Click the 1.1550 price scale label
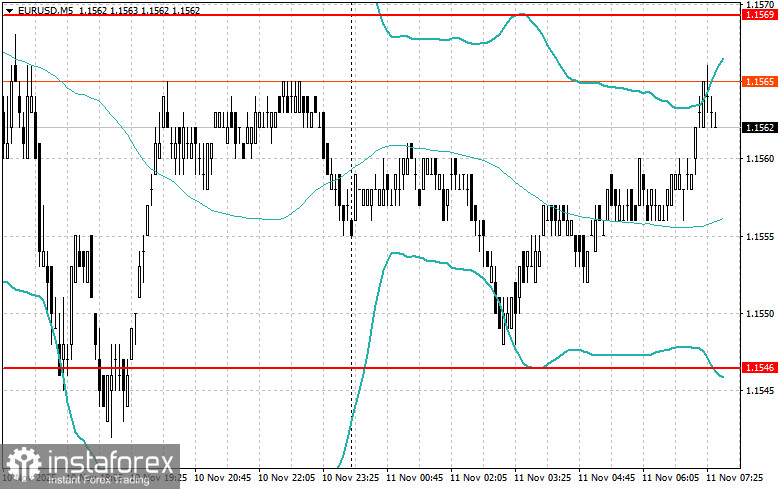781x489 pixels. [760, 314]
